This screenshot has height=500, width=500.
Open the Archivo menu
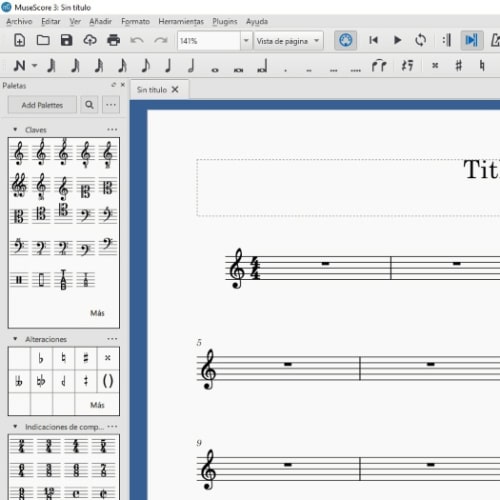pos(19,22)
